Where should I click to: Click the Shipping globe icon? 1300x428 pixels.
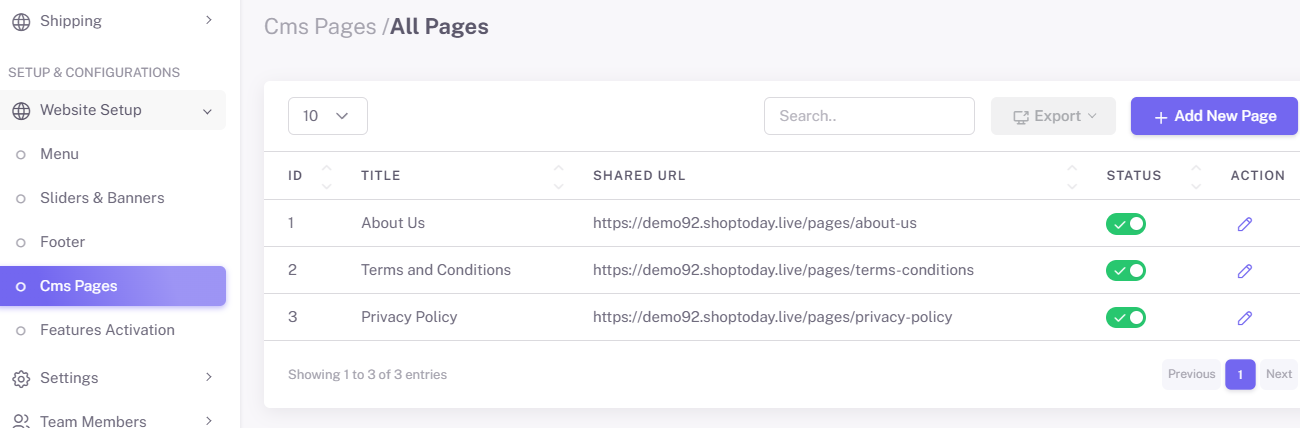click(x=20, y=20)
